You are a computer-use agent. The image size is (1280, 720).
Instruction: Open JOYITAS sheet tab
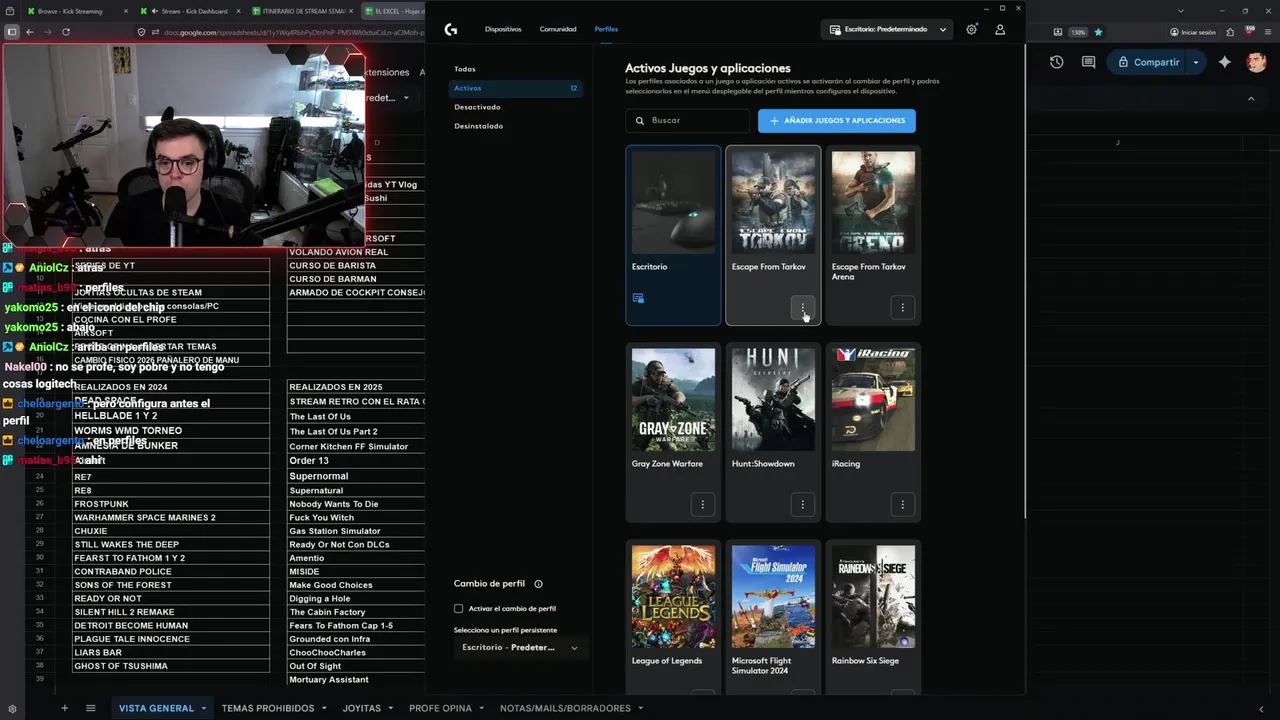tap(362, 708)
